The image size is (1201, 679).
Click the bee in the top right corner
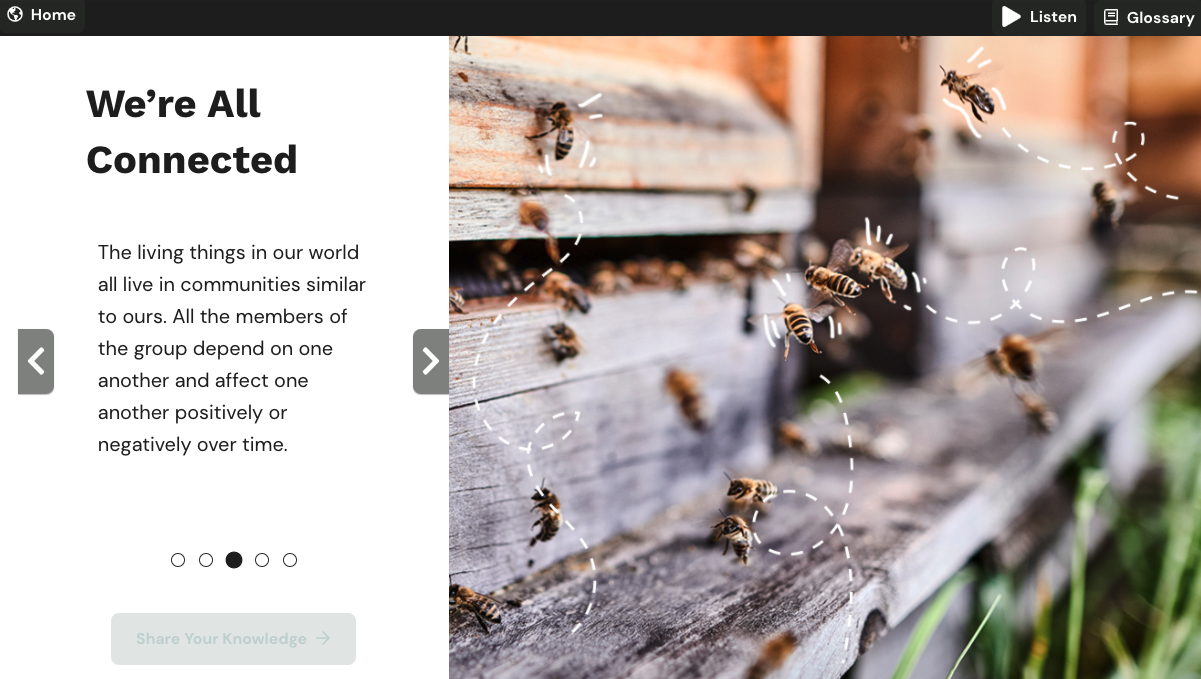tap(968, 92)
